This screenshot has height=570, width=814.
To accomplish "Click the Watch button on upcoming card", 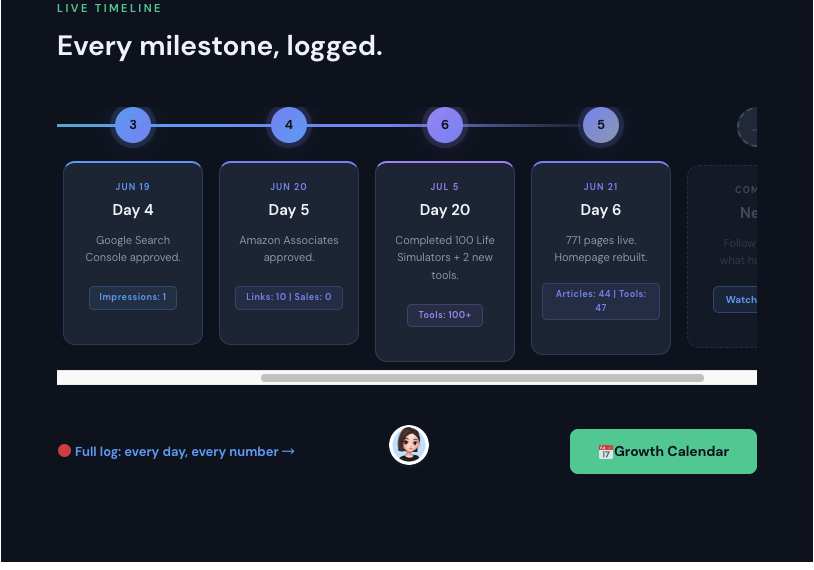I will coord(735,300).
